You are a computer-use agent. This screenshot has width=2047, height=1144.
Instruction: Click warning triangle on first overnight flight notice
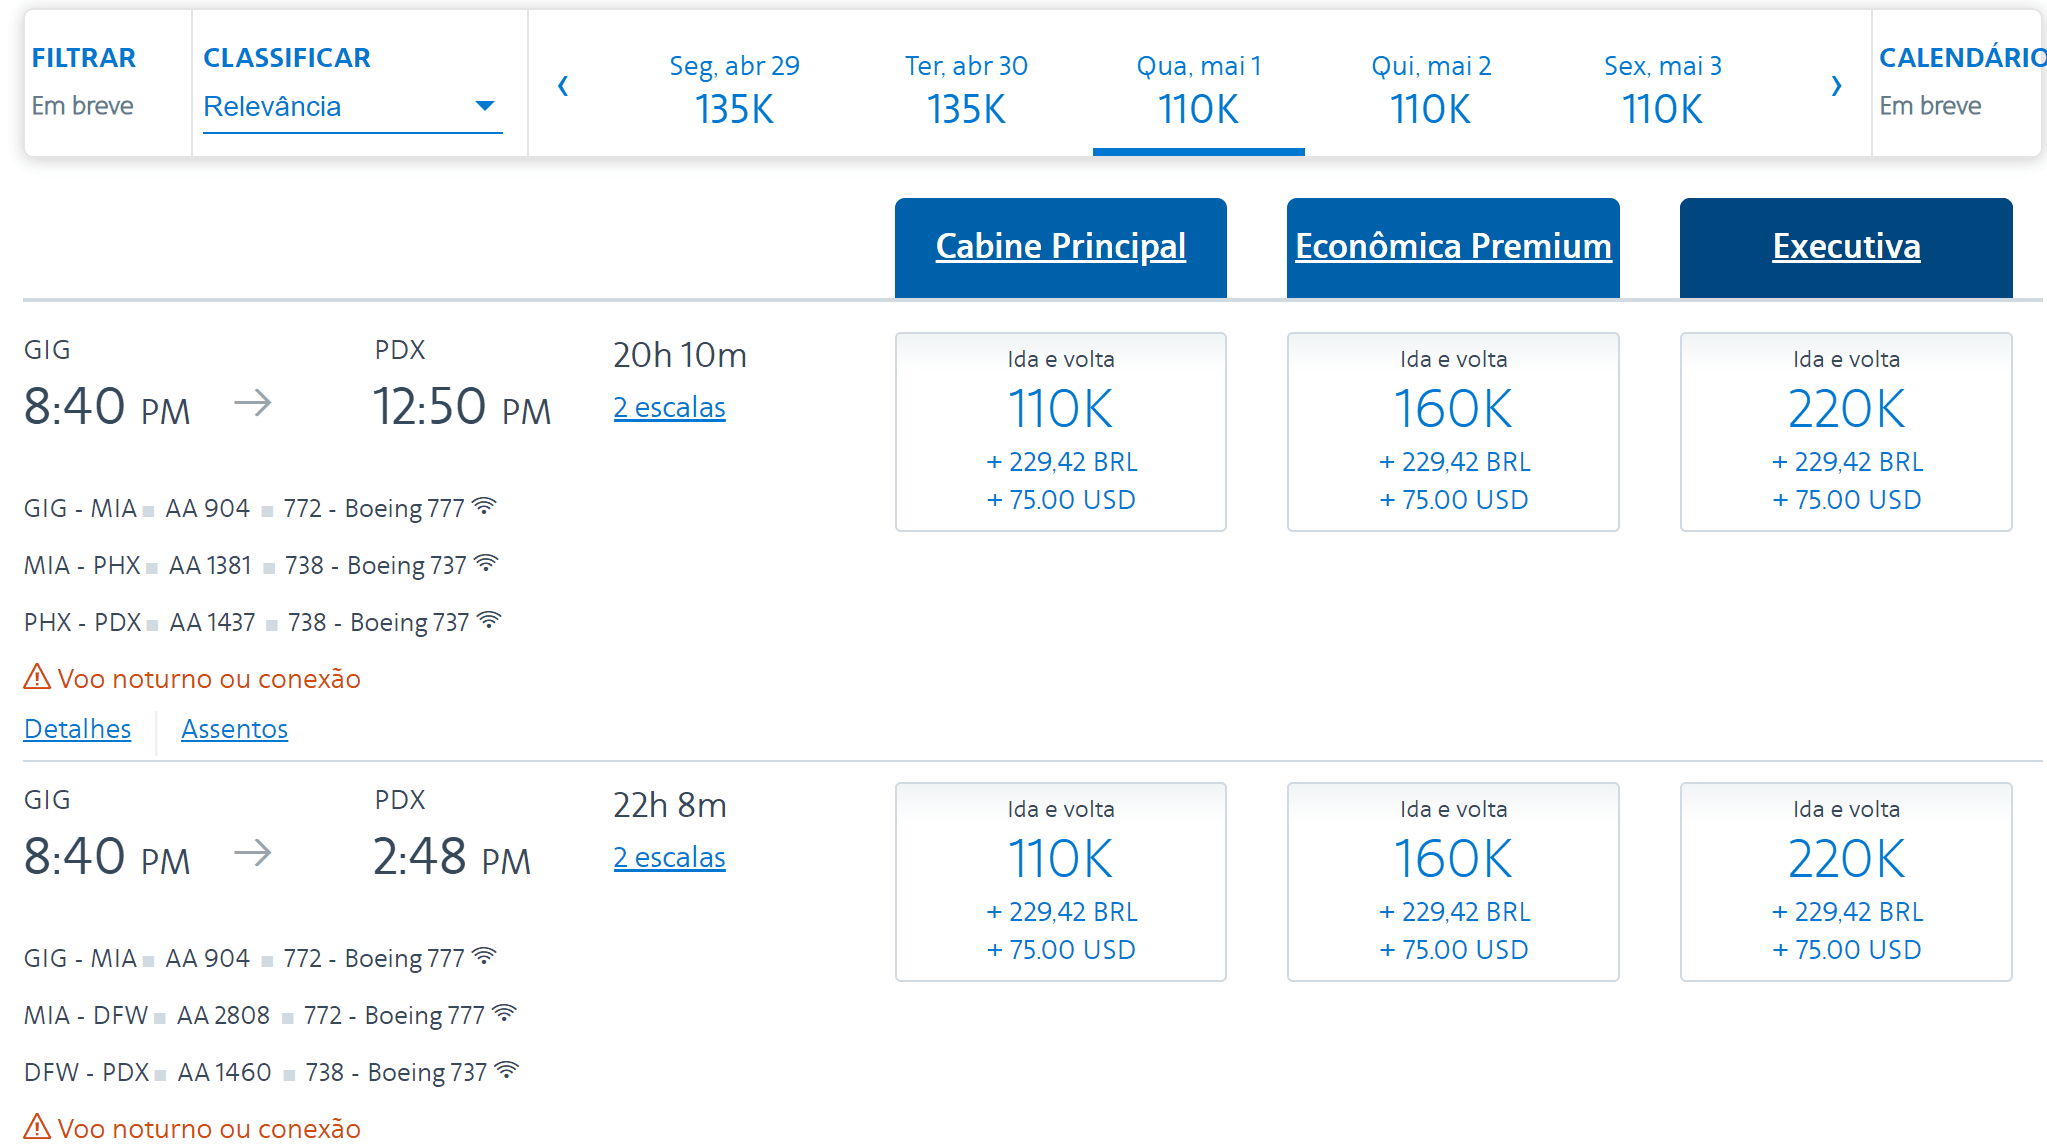point(37,677)
